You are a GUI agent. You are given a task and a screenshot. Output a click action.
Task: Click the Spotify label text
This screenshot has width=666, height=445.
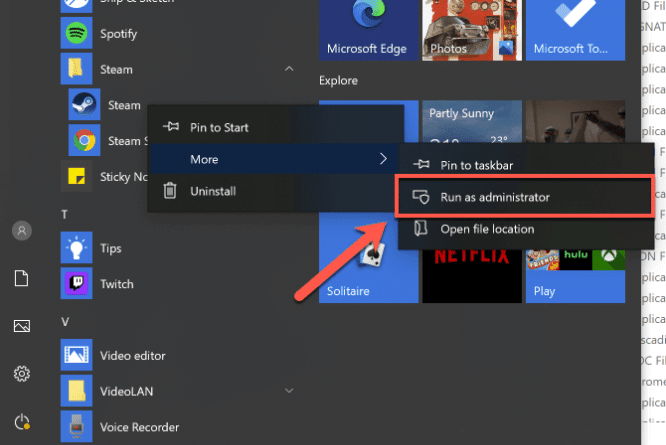[119, 34]
